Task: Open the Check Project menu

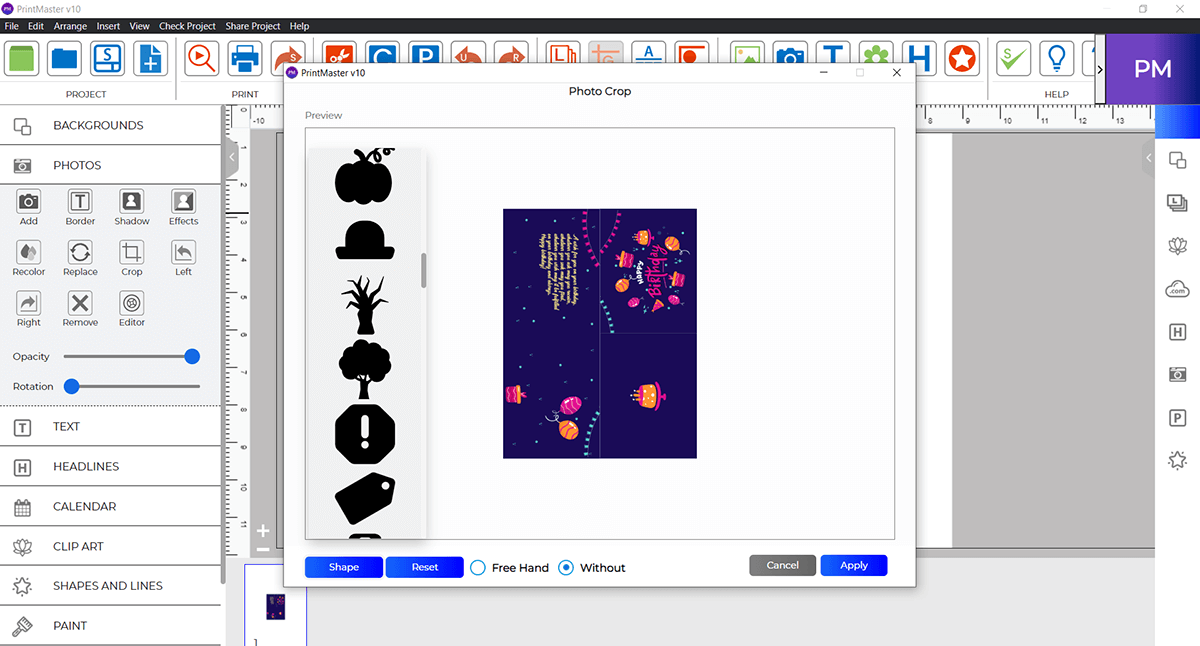Action: 187,26
